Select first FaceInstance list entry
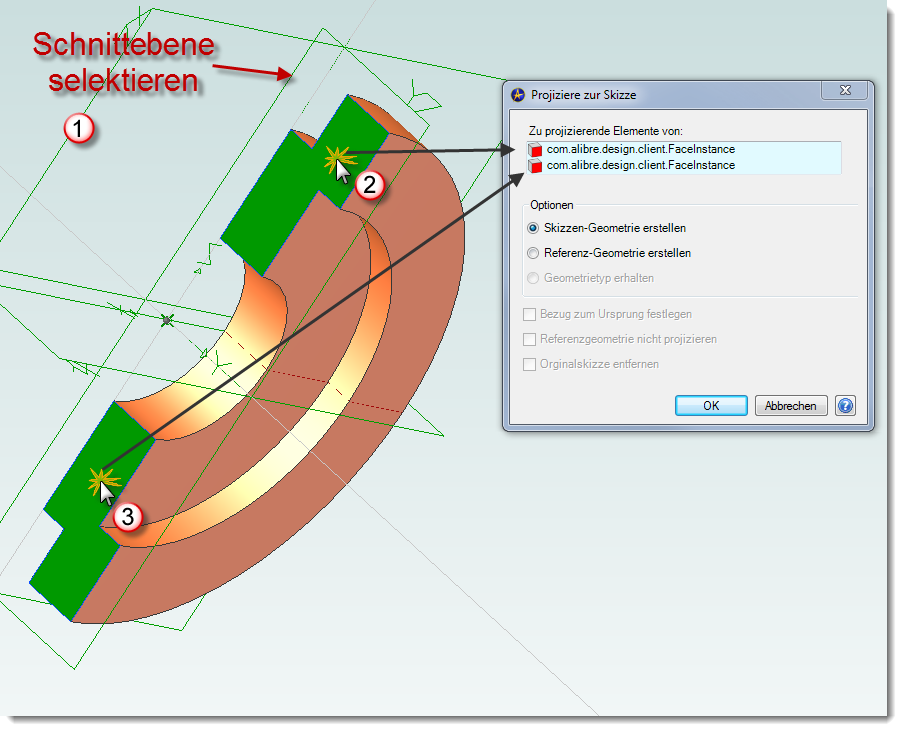This screenshot has width=902, height=731. (x=683, y=150)
